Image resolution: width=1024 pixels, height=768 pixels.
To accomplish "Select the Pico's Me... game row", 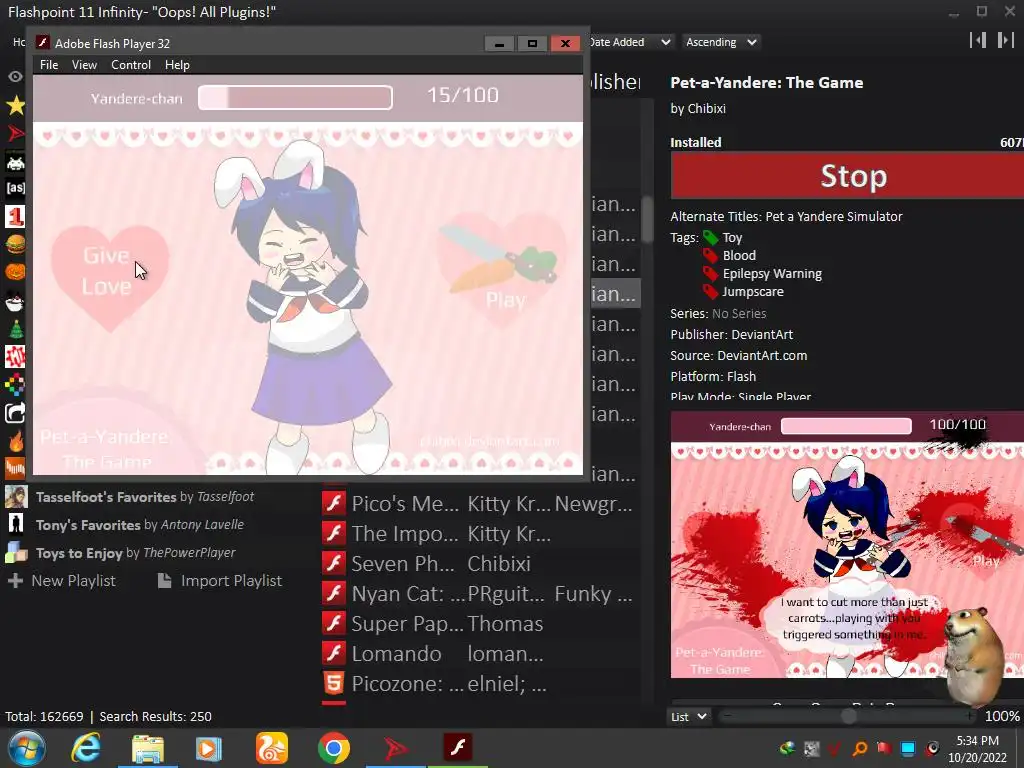I will [479, 504].
